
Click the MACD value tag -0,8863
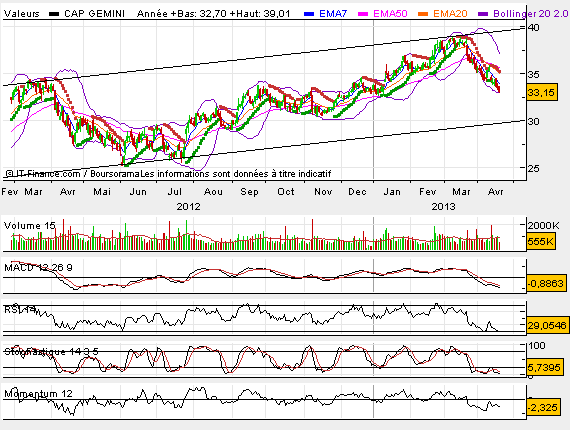tap(546, 283)
